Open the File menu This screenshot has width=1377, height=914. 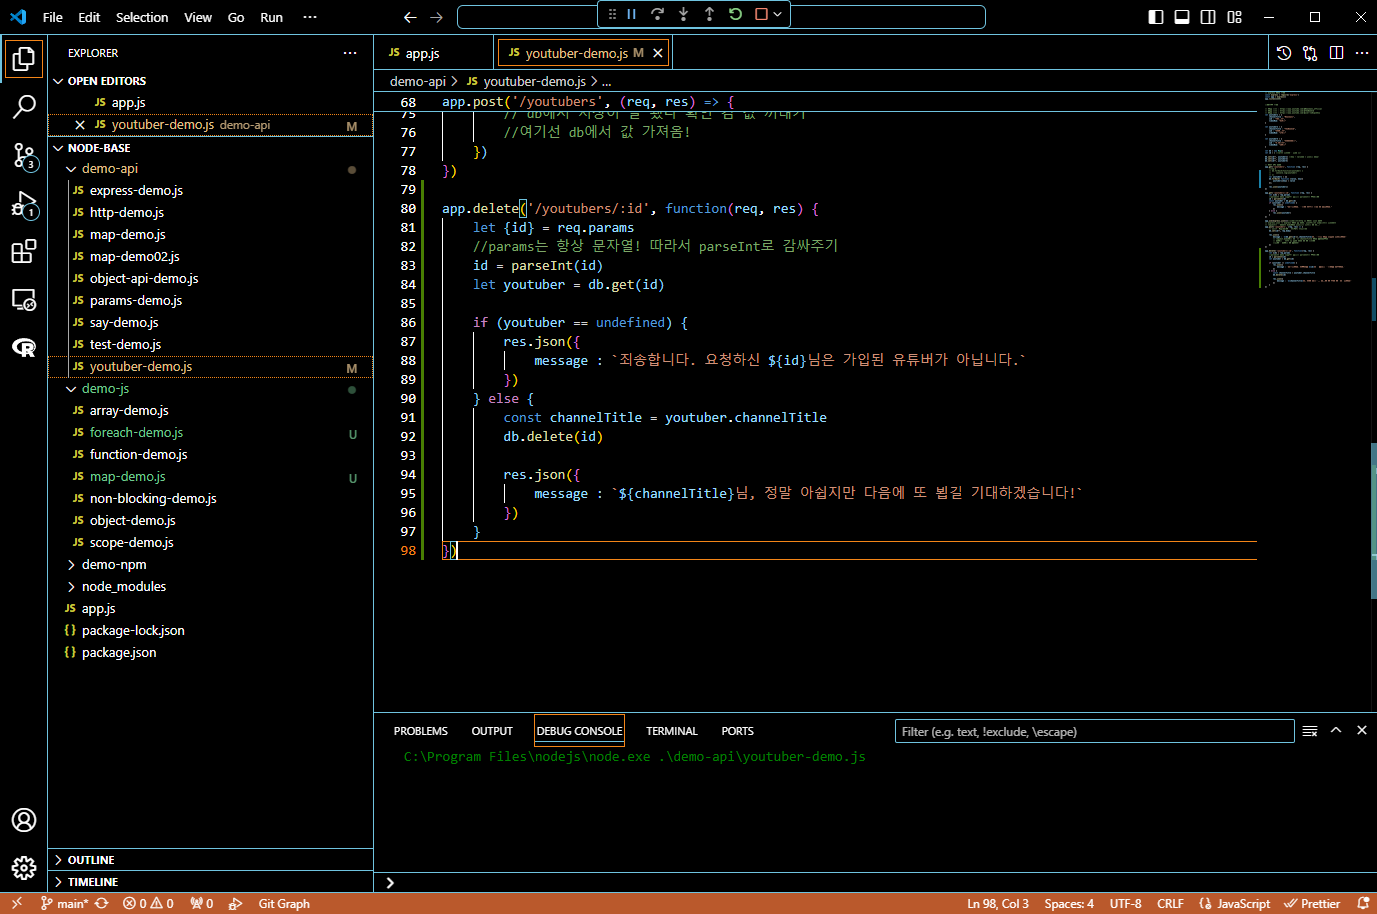53,17
